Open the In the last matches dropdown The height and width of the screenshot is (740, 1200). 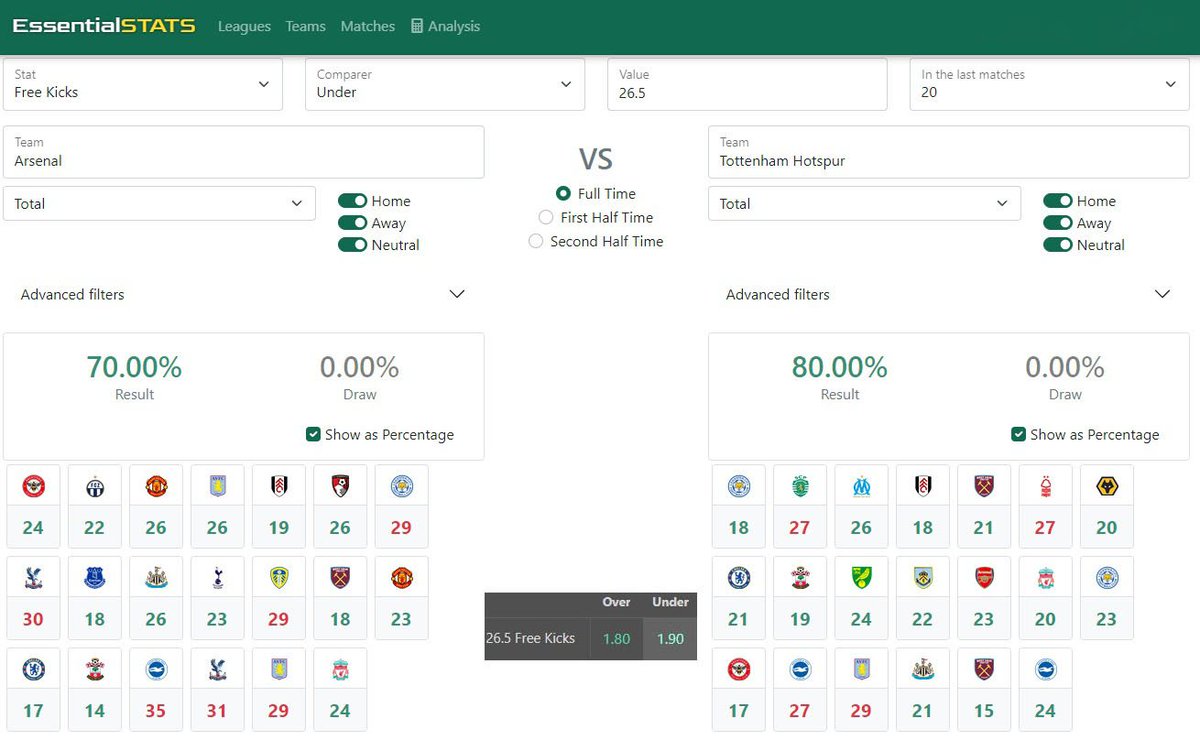click(1050, 84)
